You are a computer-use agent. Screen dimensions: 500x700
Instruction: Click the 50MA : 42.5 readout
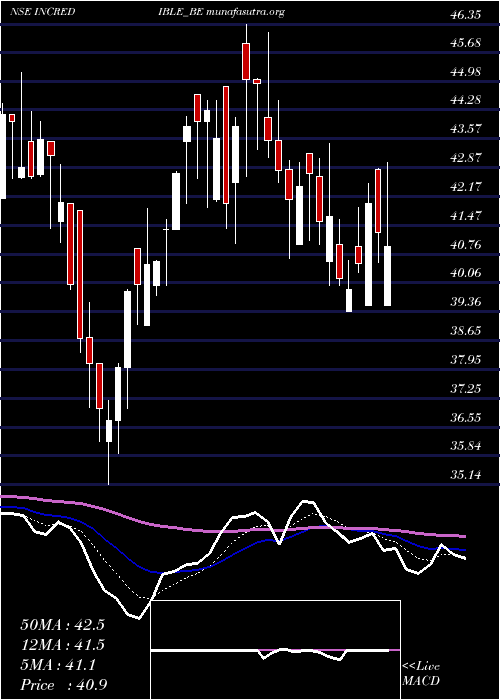point(62,625)
